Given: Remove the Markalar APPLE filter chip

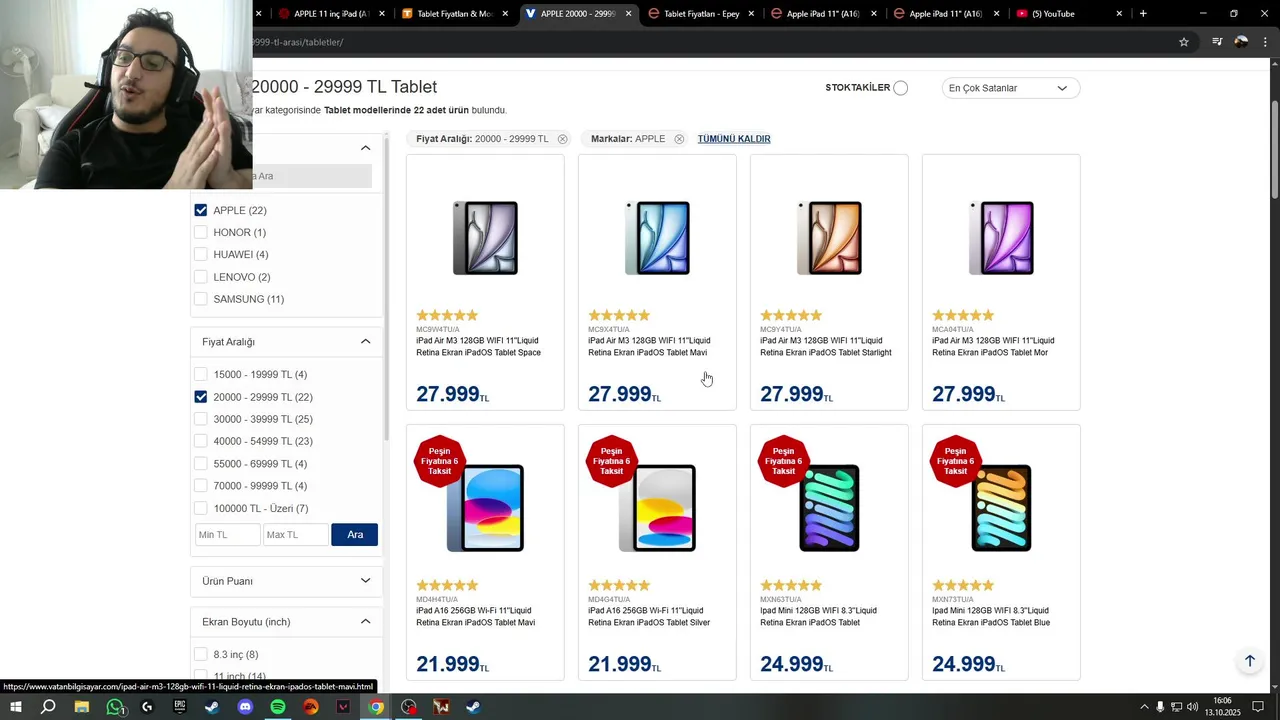Looking at the screenshot, I should pyautogui.click(x=679, y=139).
